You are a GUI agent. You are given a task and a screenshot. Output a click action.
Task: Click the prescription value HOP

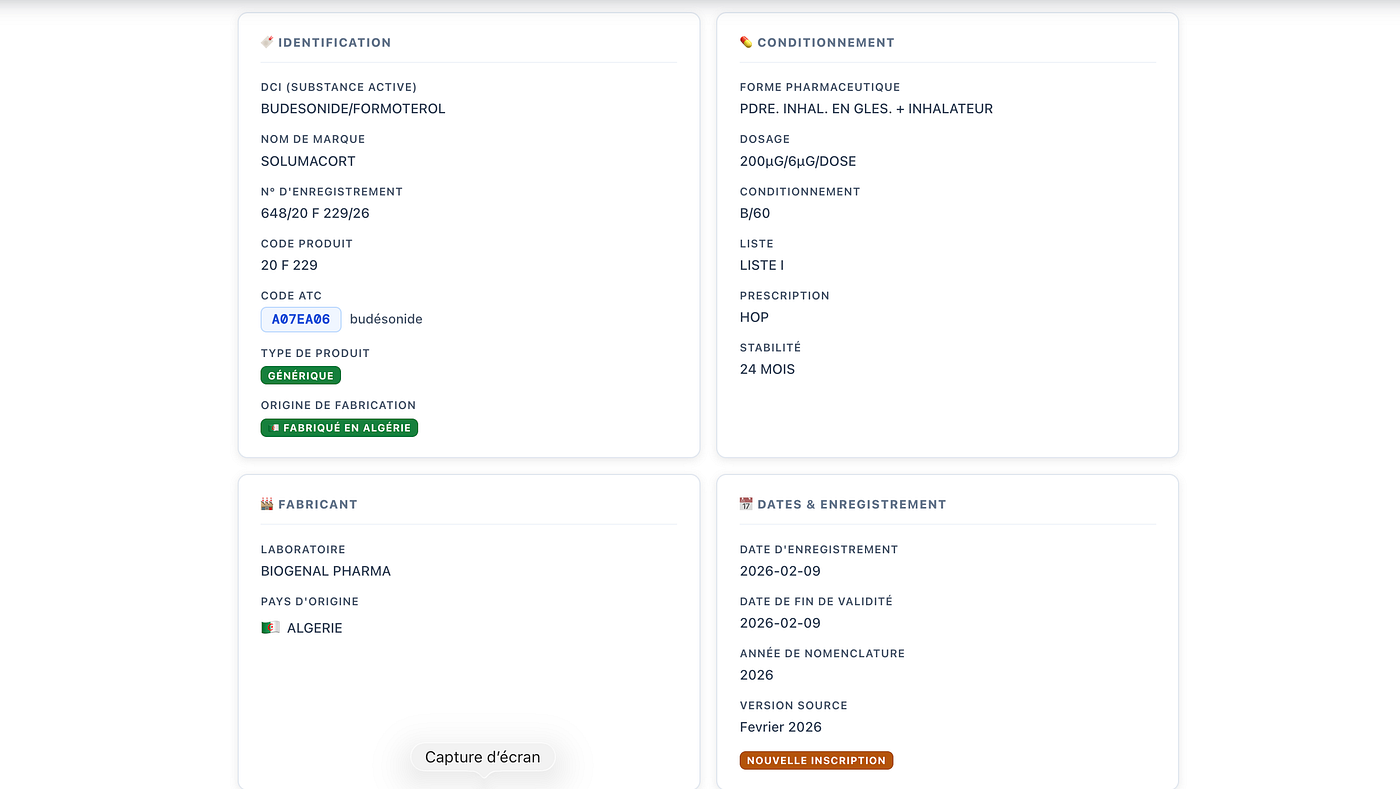point(754,317)
